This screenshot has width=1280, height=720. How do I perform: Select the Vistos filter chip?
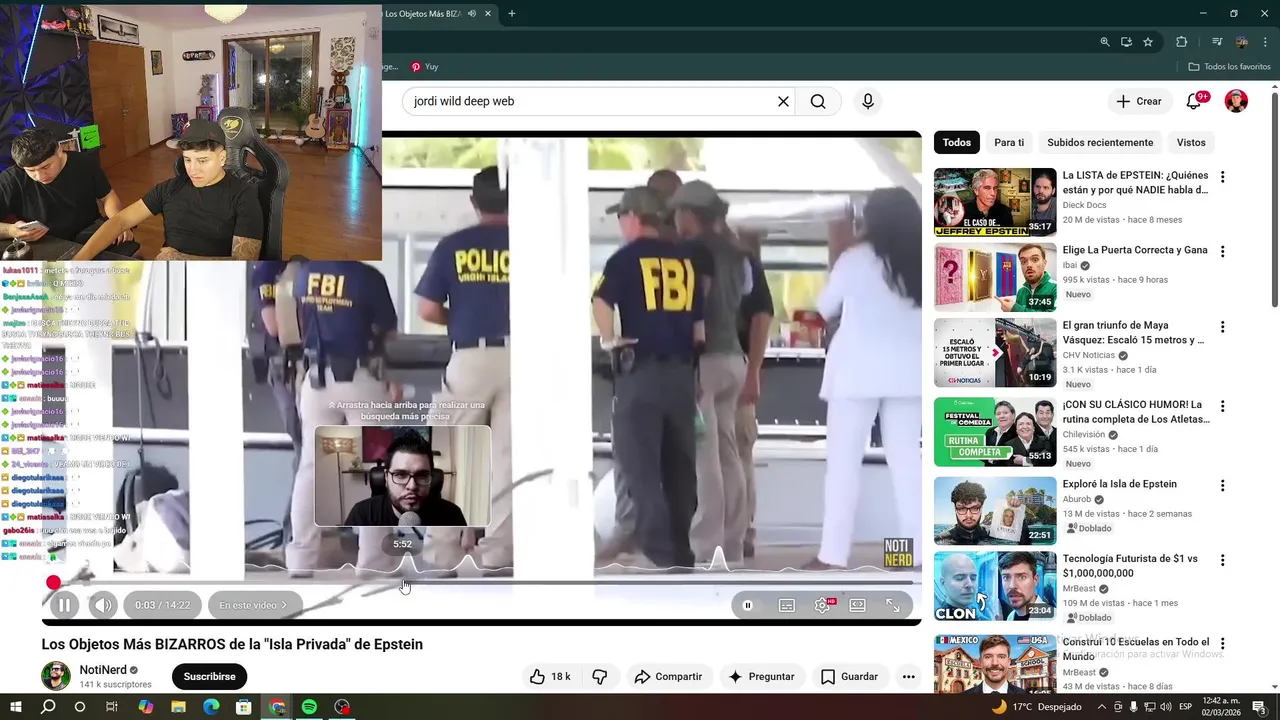tap(1191, 142)
